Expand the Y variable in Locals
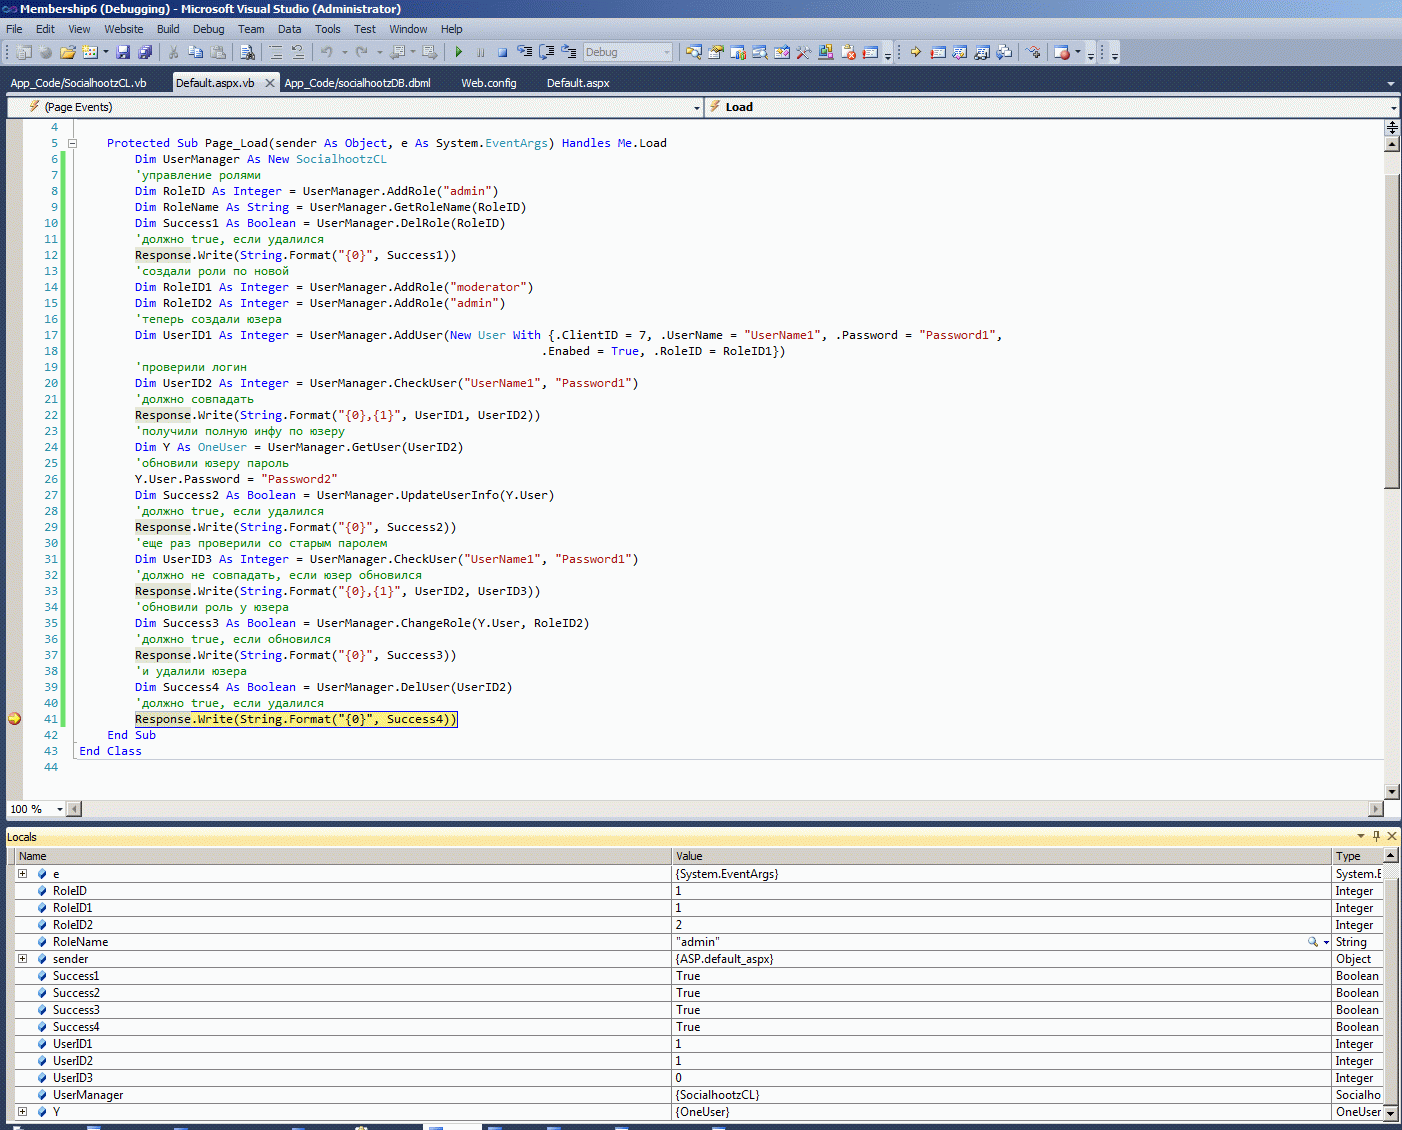Image resolution: width=1402 pixels, height=1130 pixels. coord(22,1112)
